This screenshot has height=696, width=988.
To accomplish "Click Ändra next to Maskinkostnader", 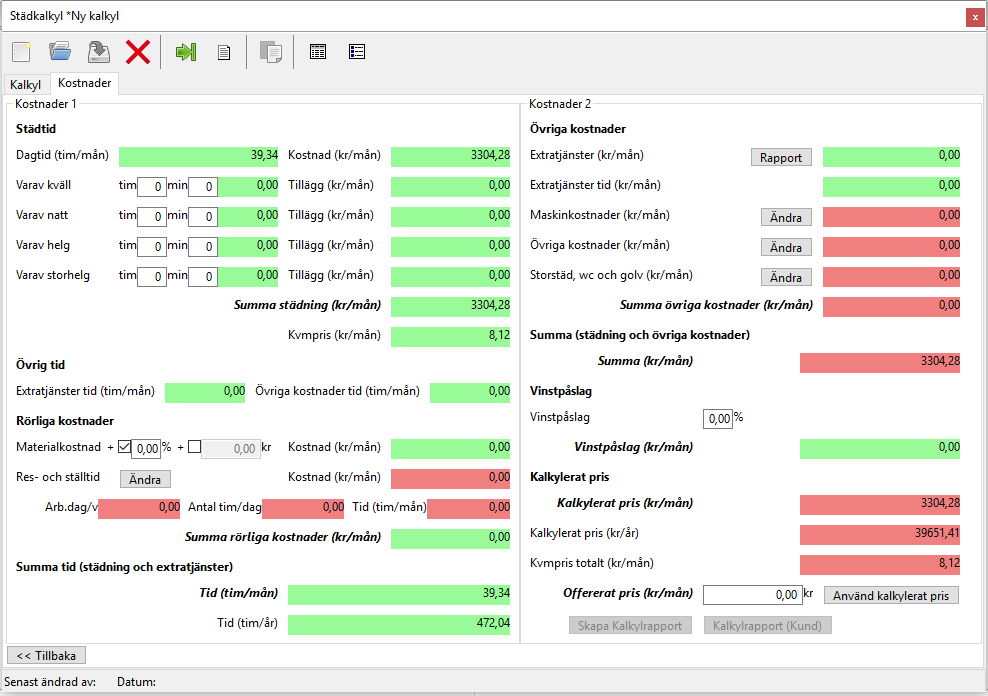I will [786, 217].
